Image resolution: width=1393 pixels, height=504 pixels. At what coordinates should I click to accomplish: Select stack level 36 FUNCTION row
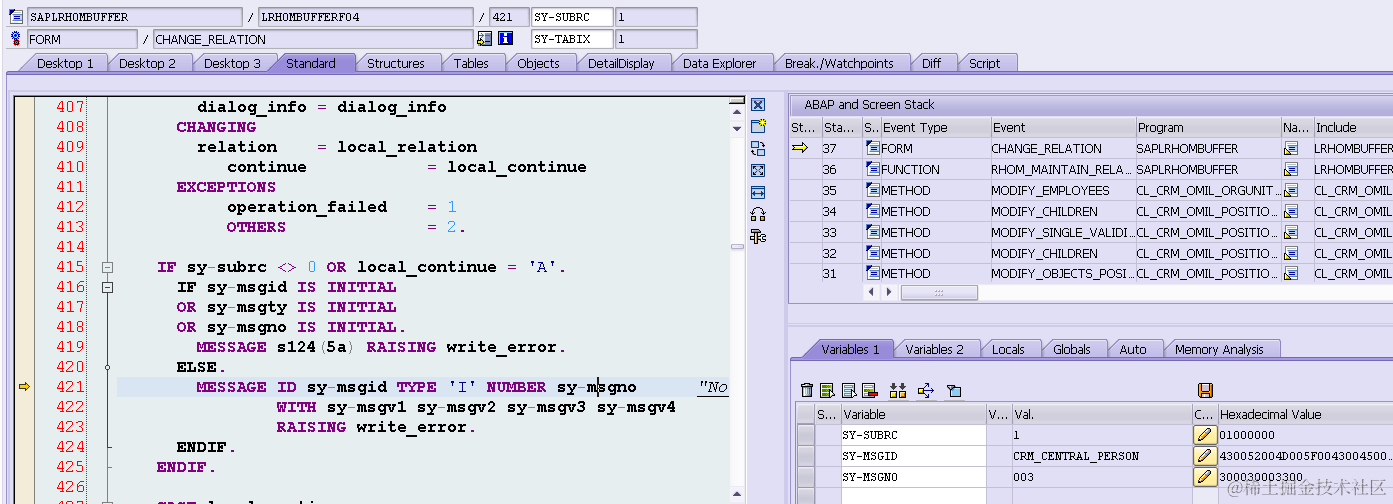1091,169
